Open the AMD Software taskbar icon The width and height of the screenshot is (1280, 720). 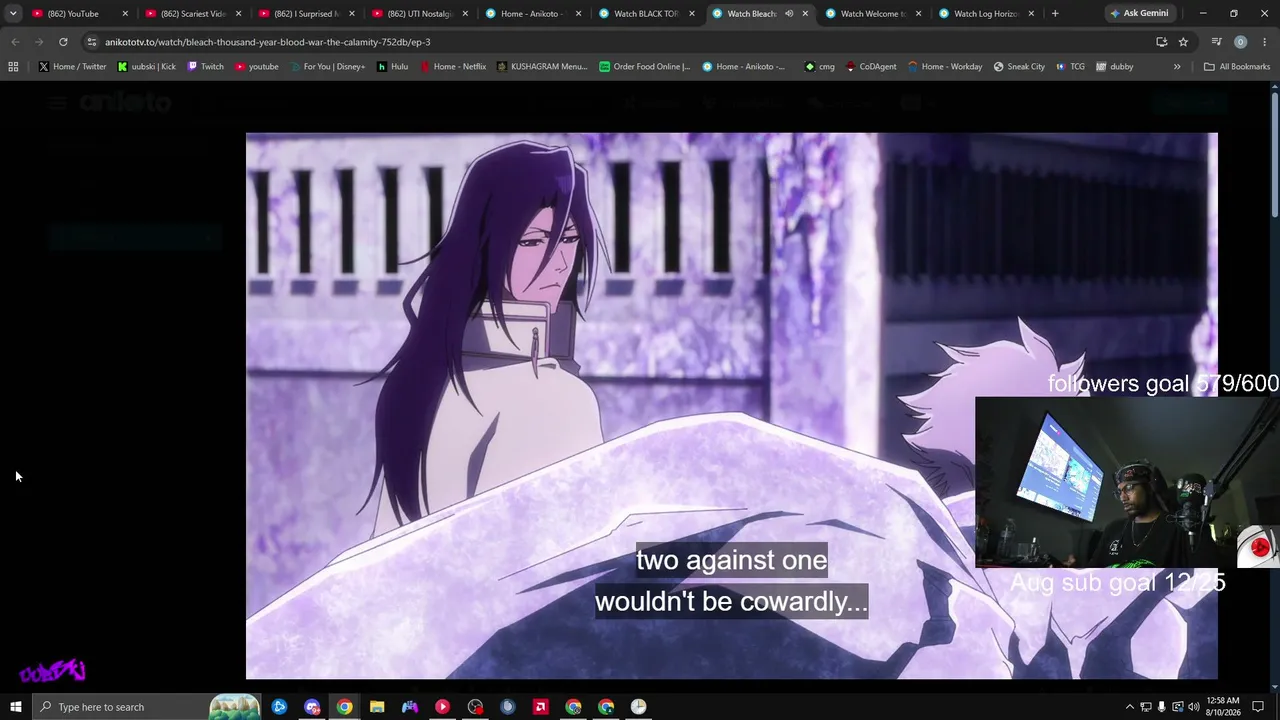click(x=540, y=707)
